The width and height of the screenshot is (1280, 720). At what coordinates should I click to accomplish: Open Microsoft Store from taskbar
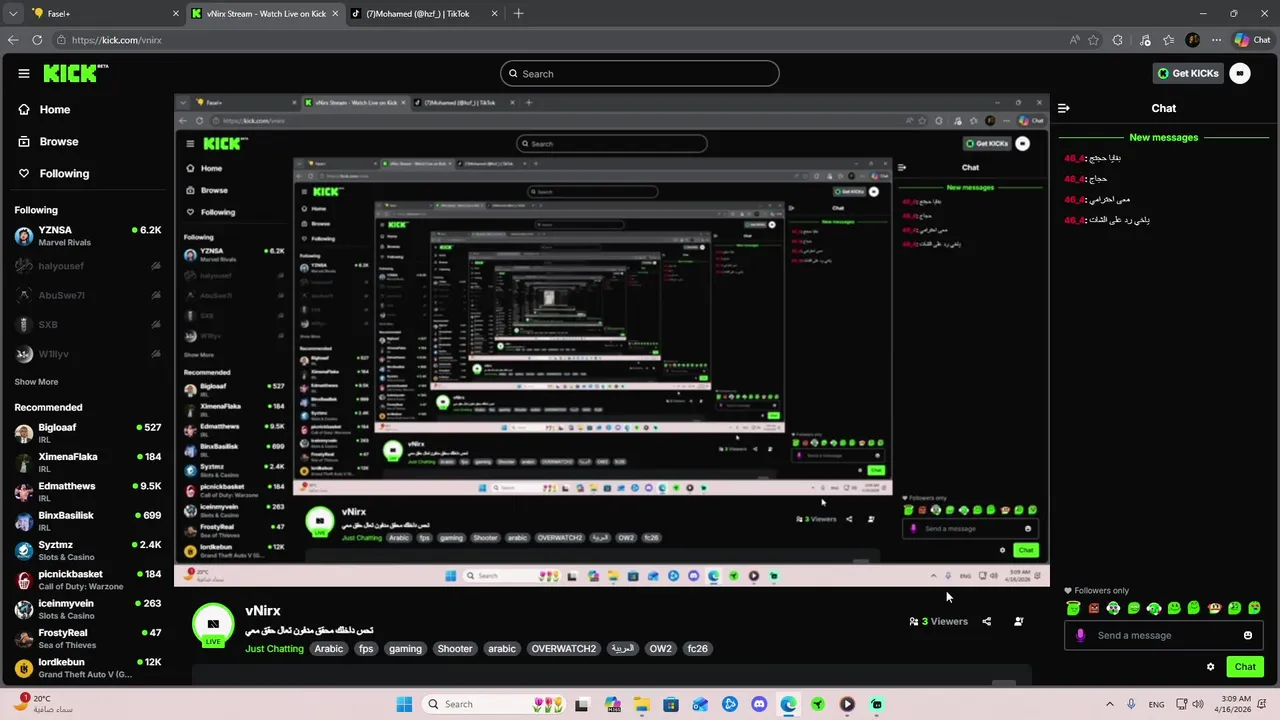(x=671, y=704)
